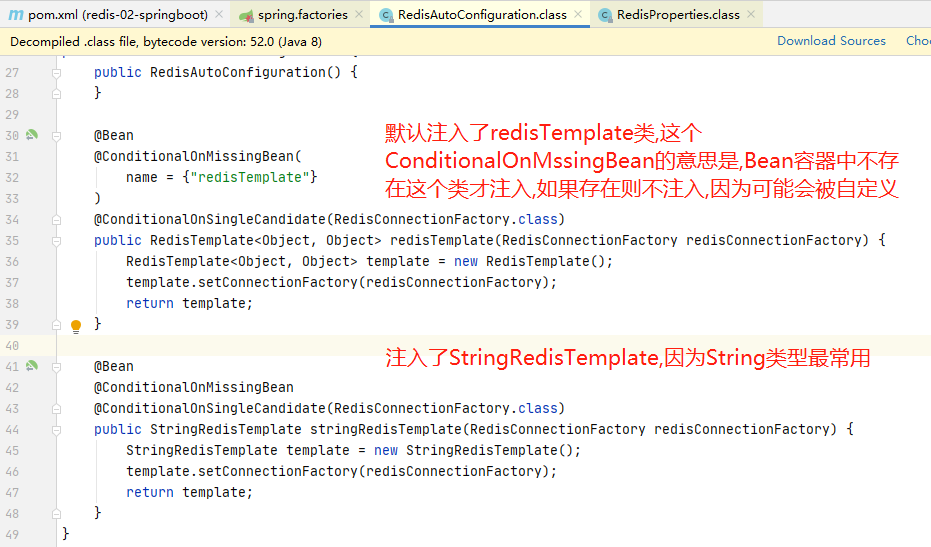
Task: Toggle the fold end marker at line 39
Action: 56,325
